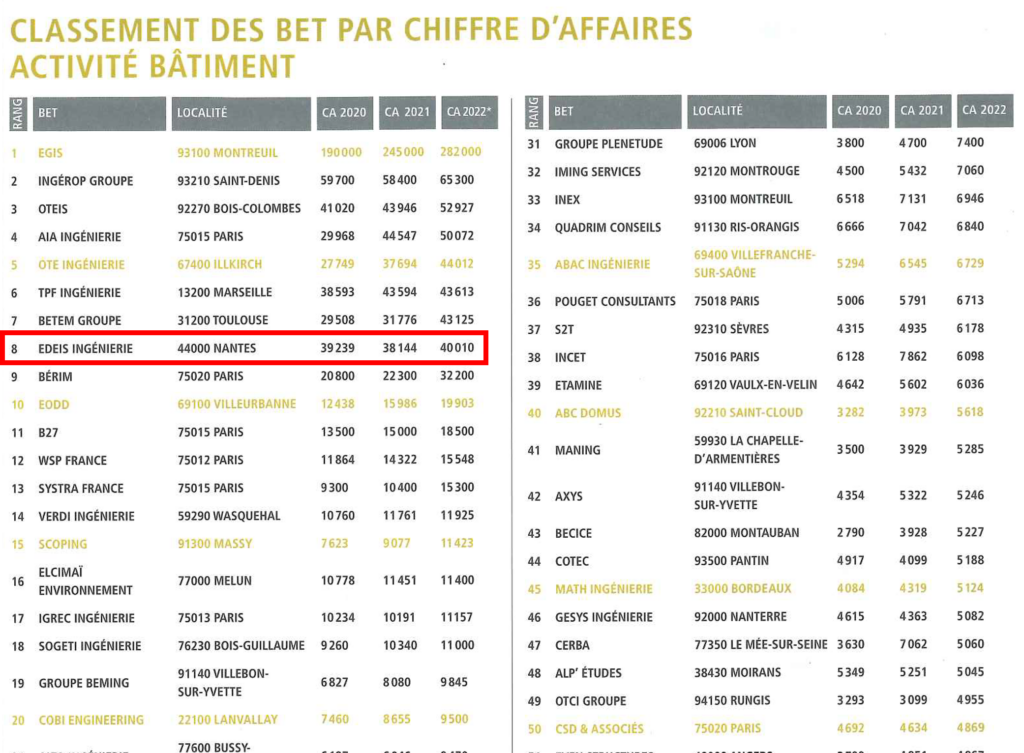Select the BETEM GROUPE row name
Viewport: 1024px width, 753px height.
[x=80, y=321]
